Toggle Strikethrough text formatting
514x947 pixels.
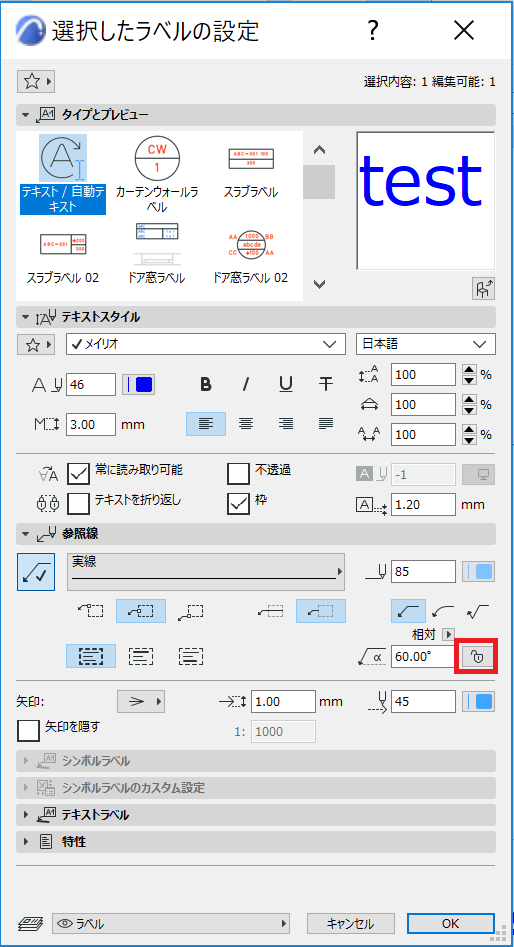326,384
